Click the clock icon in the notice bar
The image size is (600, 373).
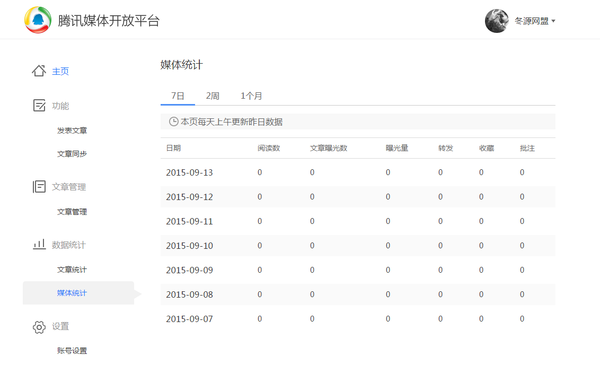click(x=173, y=122)
